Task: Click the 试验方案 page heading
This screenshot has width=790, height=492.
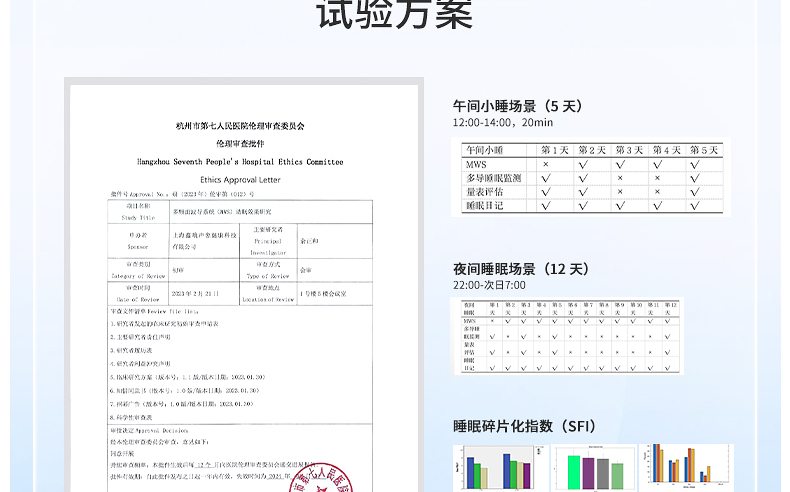Action: pyautogui.click(x=394, y=15)
